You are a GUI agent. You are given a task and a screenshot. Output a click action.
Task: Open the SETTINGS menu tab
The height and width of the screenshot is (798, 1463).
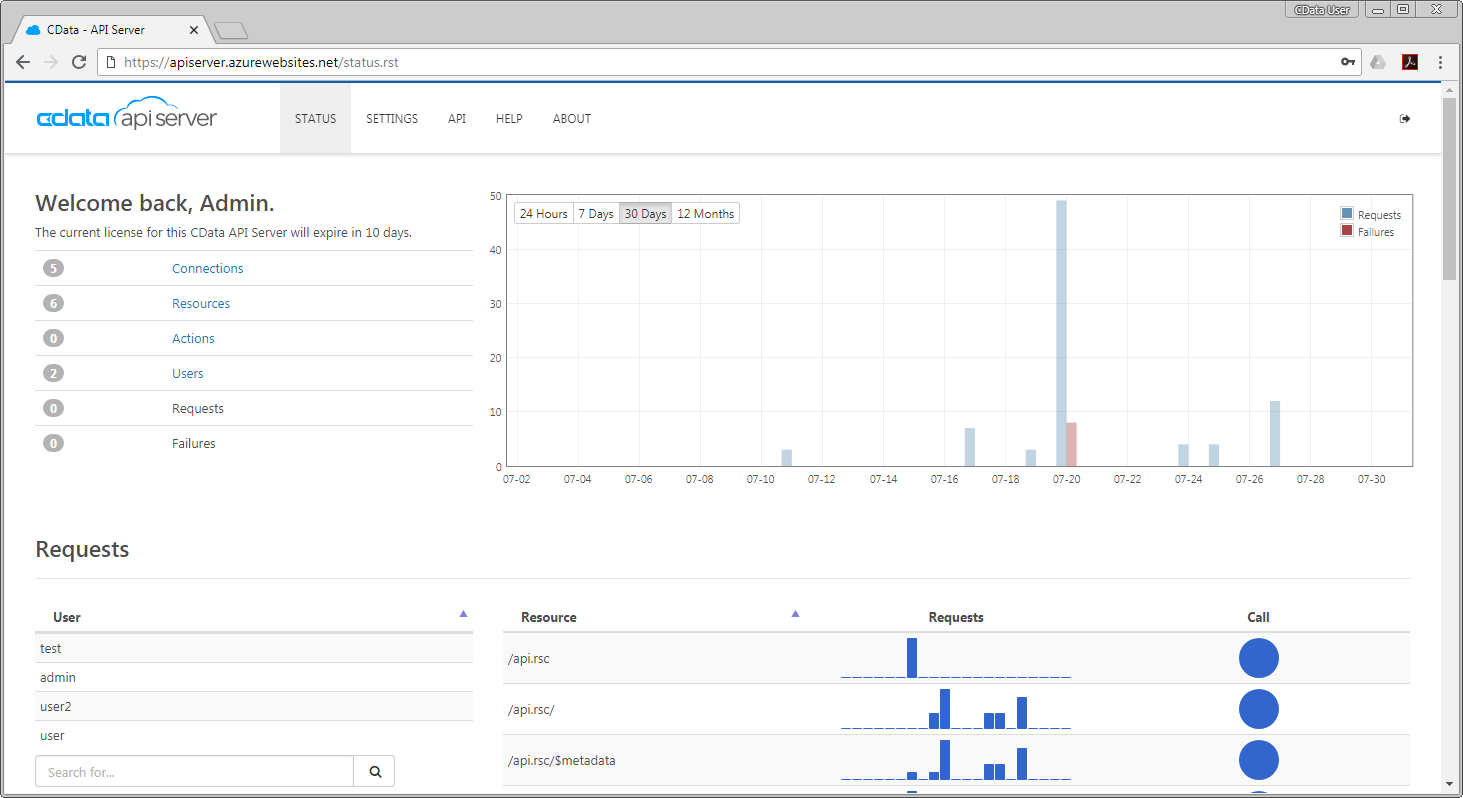[392, 119]
